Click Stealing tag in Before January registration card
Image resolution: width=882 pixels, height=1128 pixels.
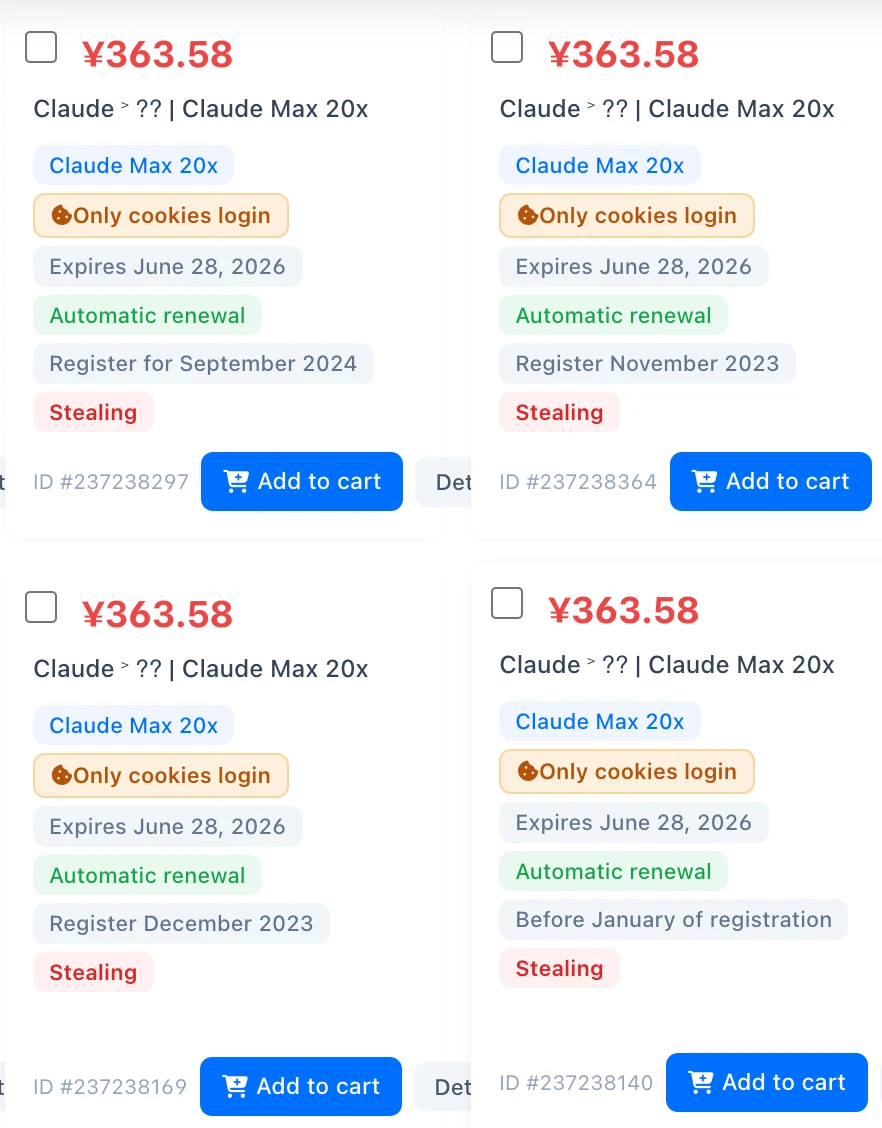[560, 968]
